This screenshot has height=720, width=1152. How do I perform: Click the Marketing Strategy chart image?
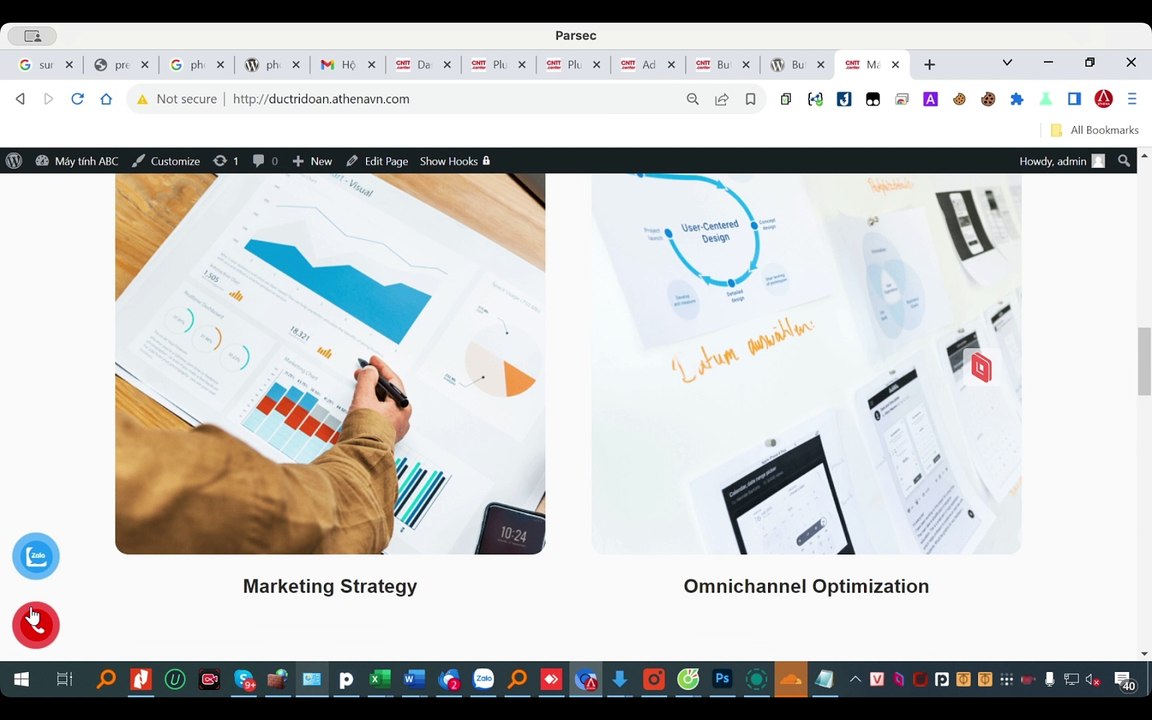pyautogui.click(x=330, y=364)
